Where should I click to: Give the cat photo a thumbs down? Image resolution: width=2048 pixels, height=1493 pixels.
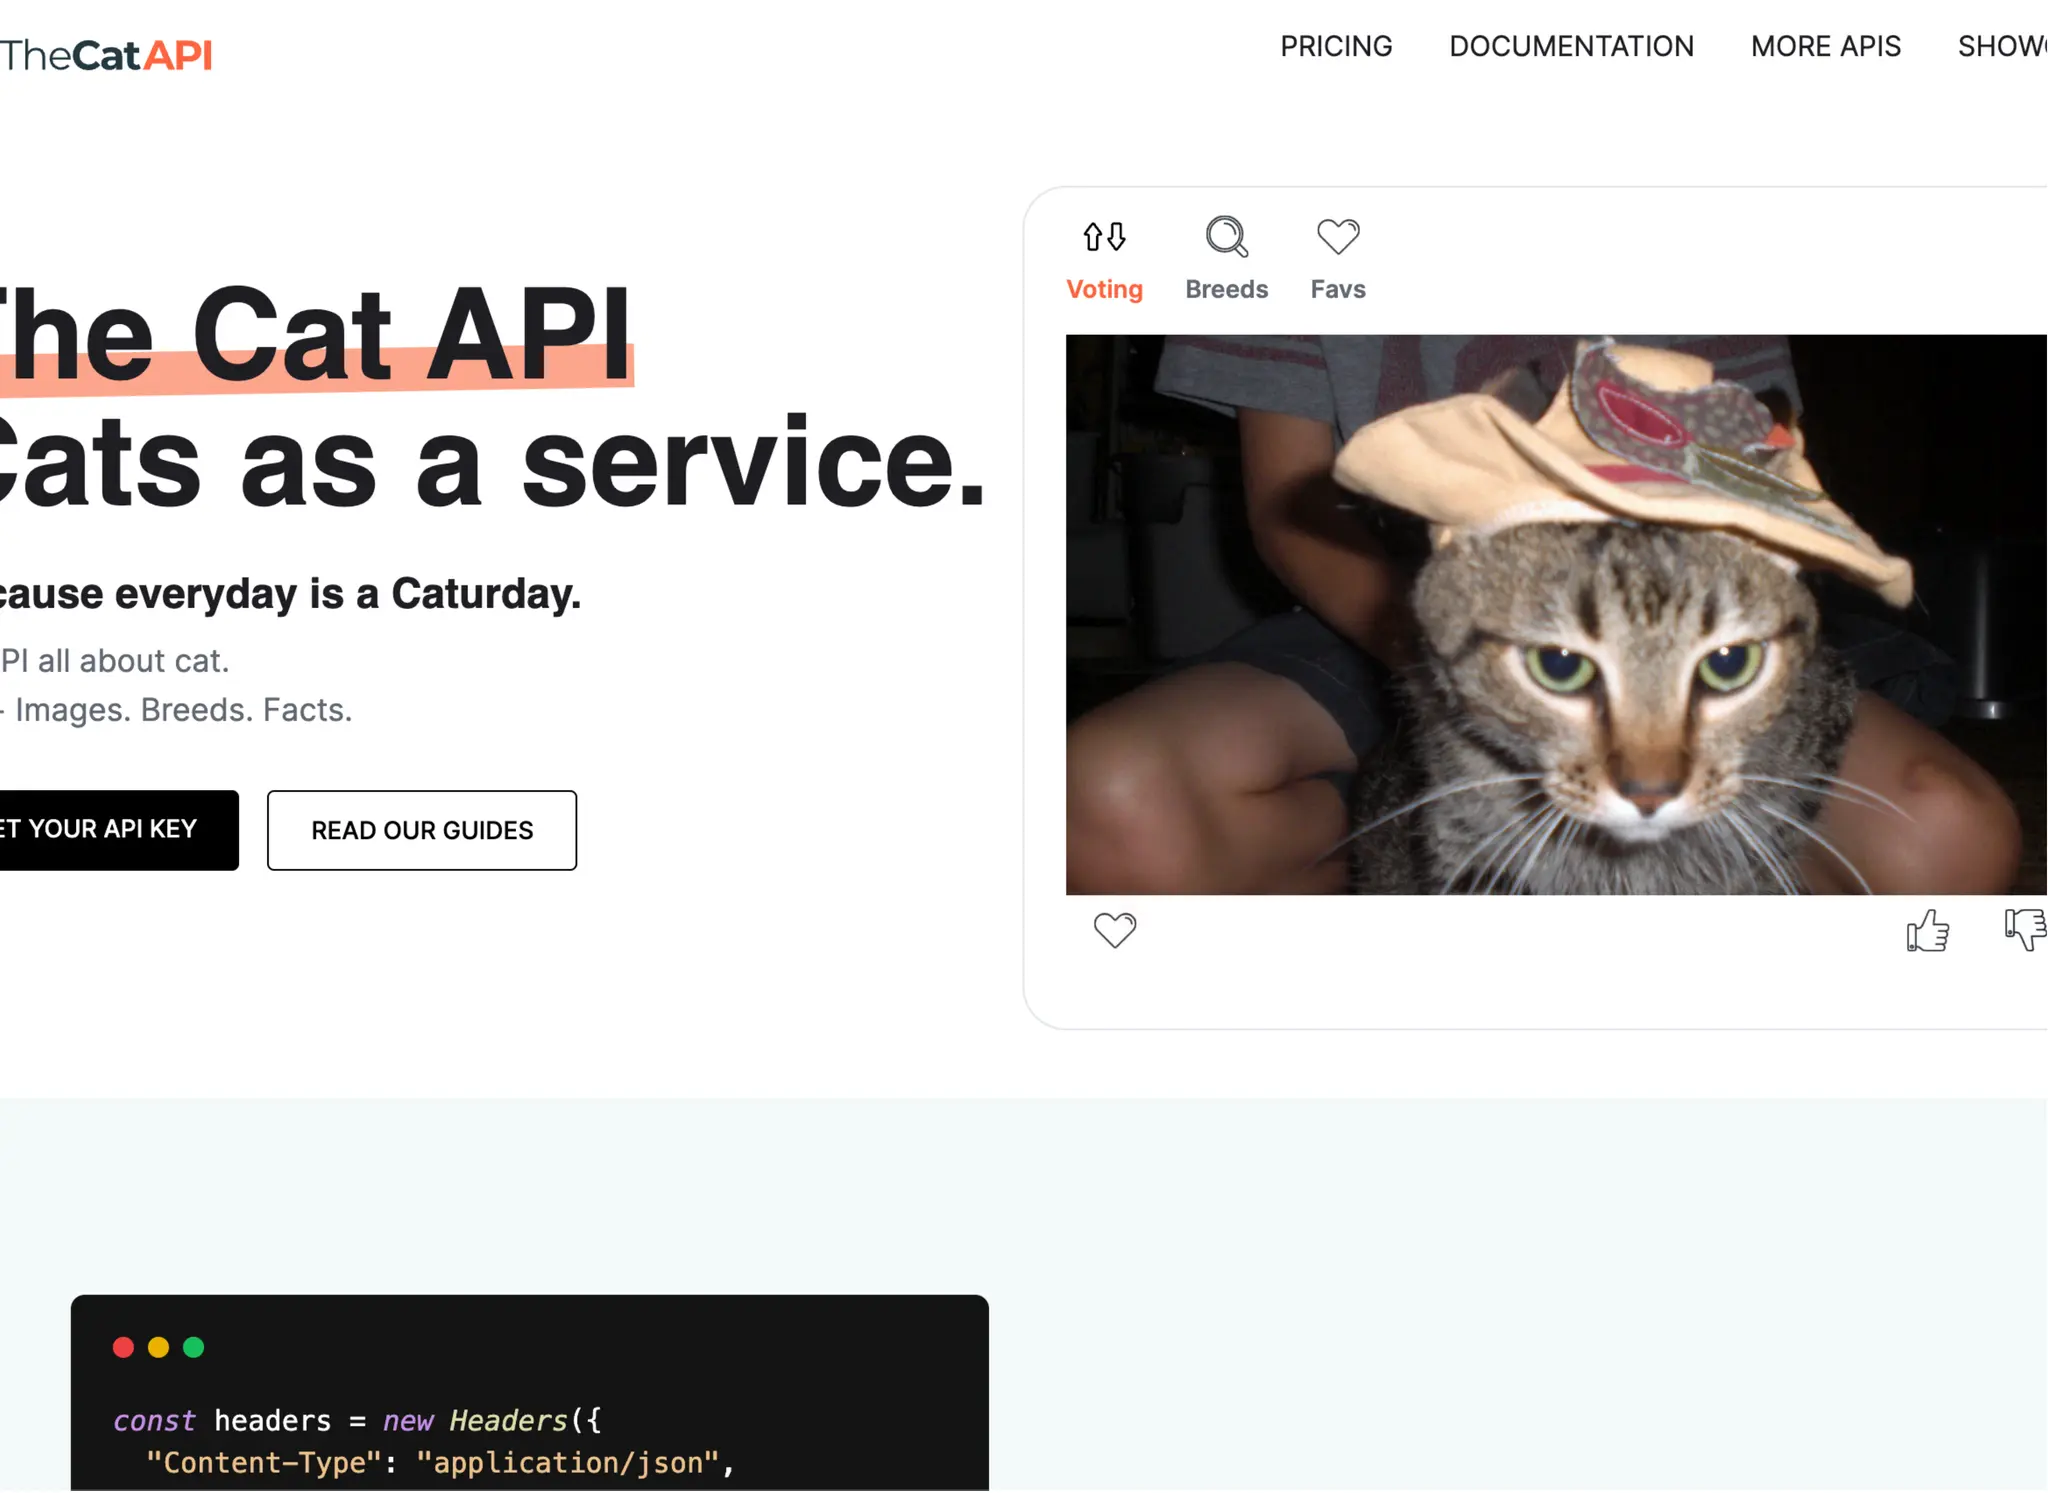pos(2026,929)
